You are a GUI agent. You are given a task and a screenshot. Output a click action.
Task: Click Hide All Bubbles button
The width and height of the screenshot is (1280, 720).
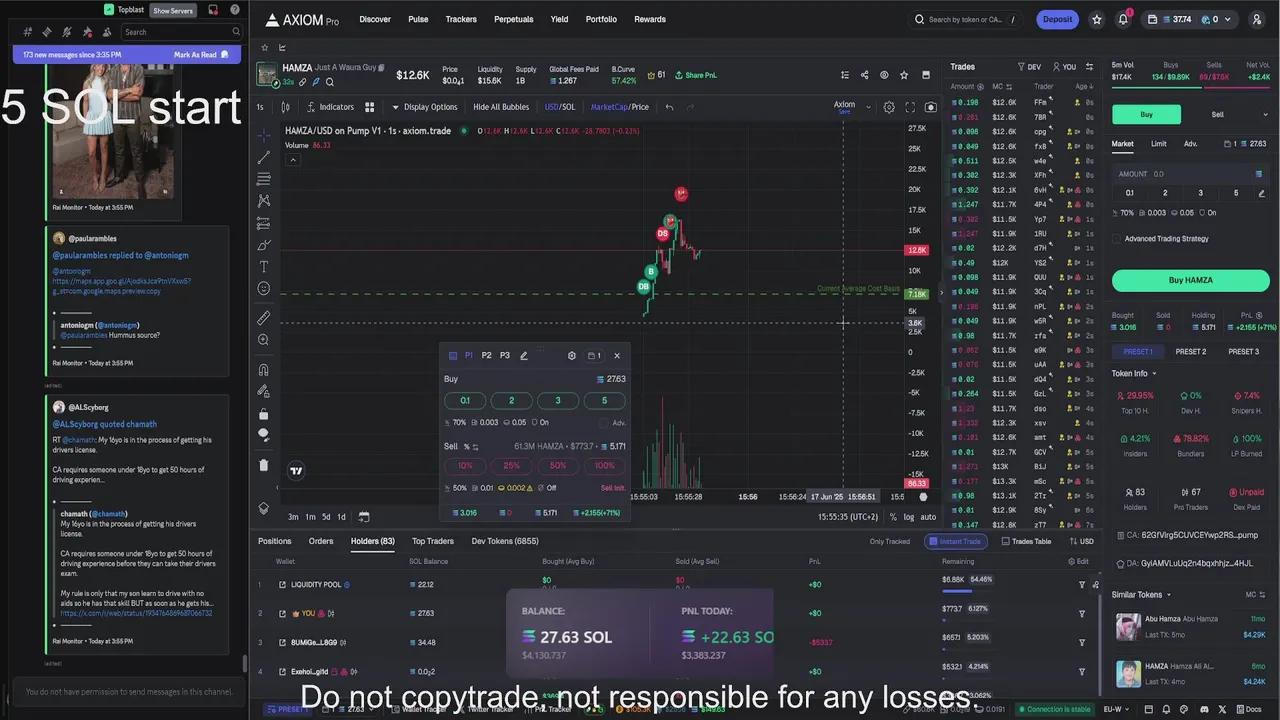coord(501,107)
